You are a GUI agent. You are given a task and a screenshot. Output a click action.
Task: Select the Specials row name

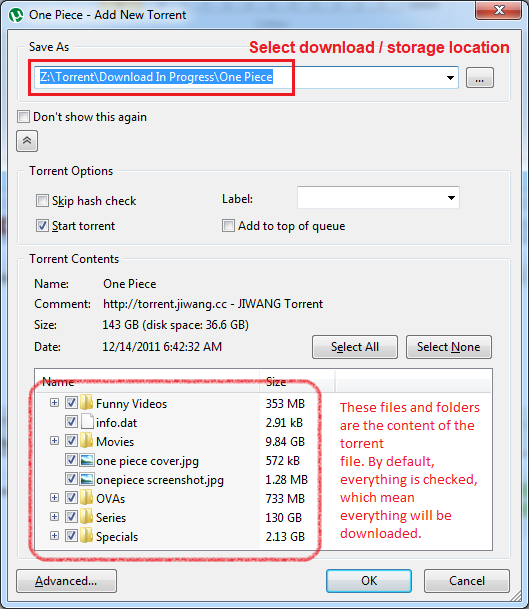point(117,537)
